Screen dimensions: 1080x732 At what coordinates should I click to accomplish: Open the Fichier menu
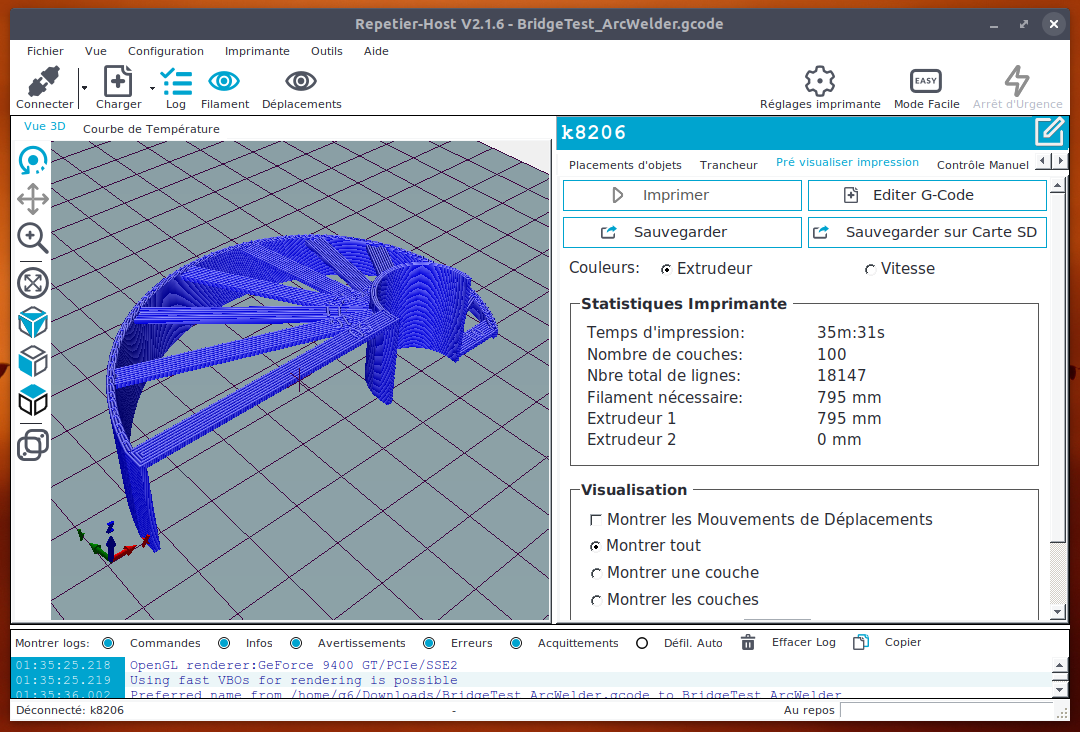(45, 51)
